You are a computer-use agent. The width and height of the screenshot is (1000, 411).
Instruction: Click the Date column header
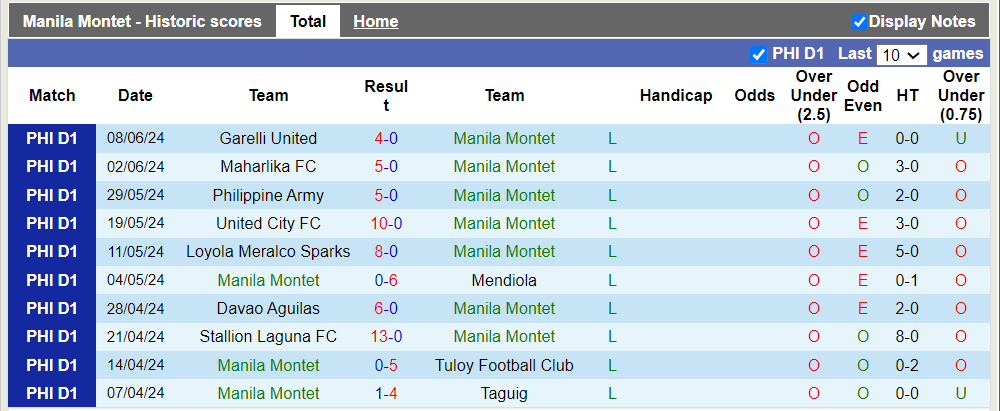tap(135, 96)
